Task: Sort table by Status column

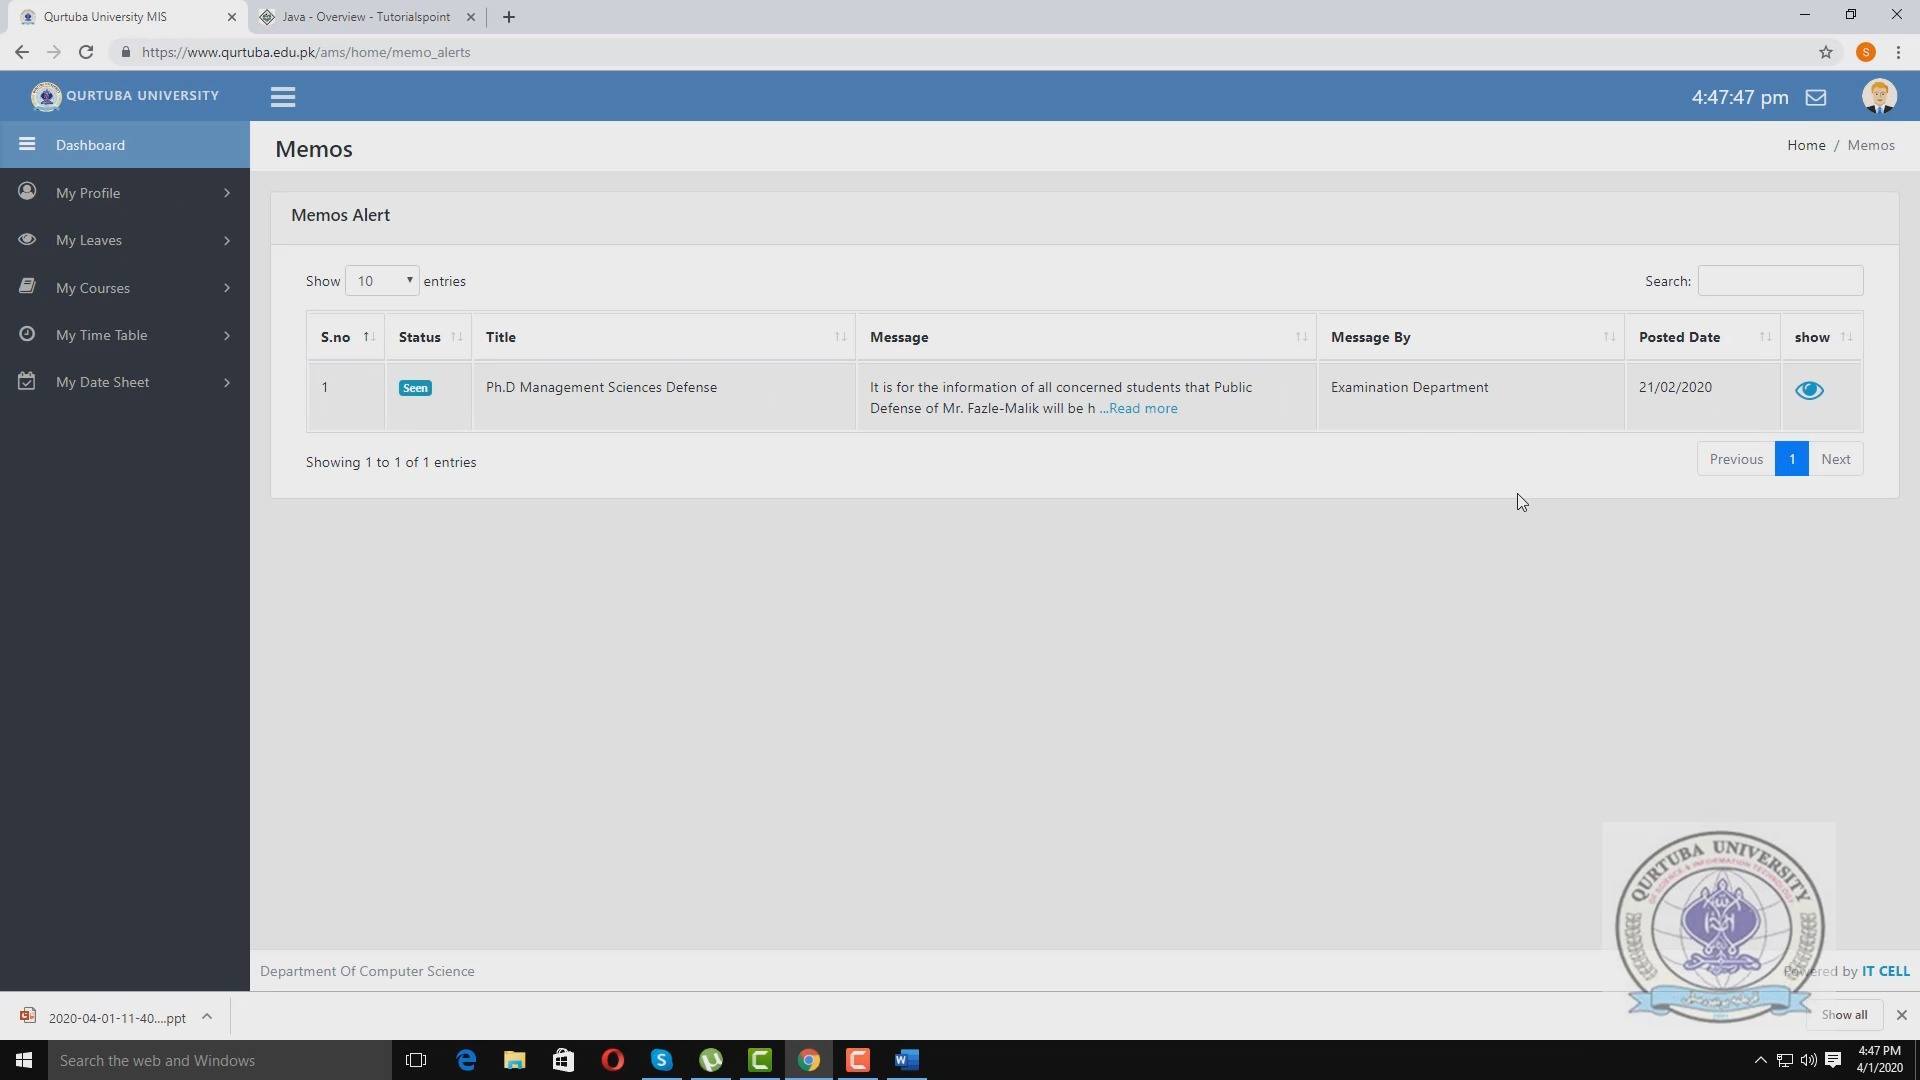Action: [x=428, y=337]
